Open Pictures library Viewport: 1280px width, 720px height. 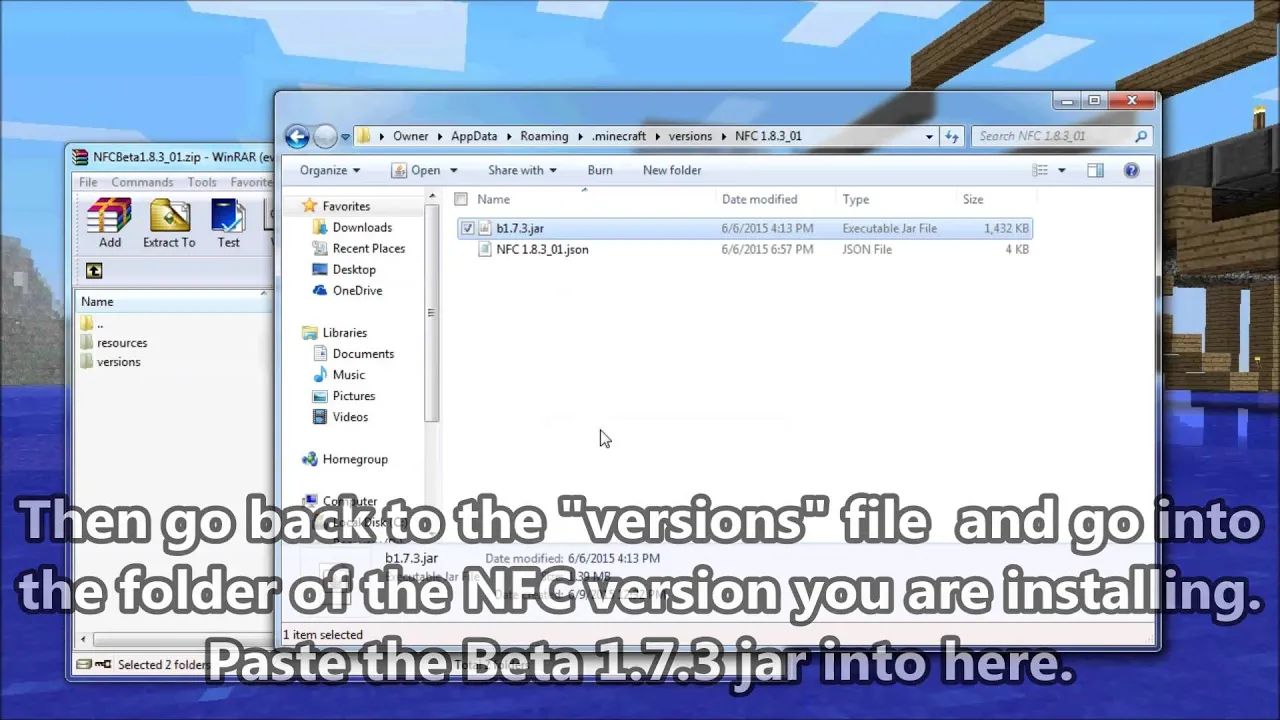(x=354, y=395)
